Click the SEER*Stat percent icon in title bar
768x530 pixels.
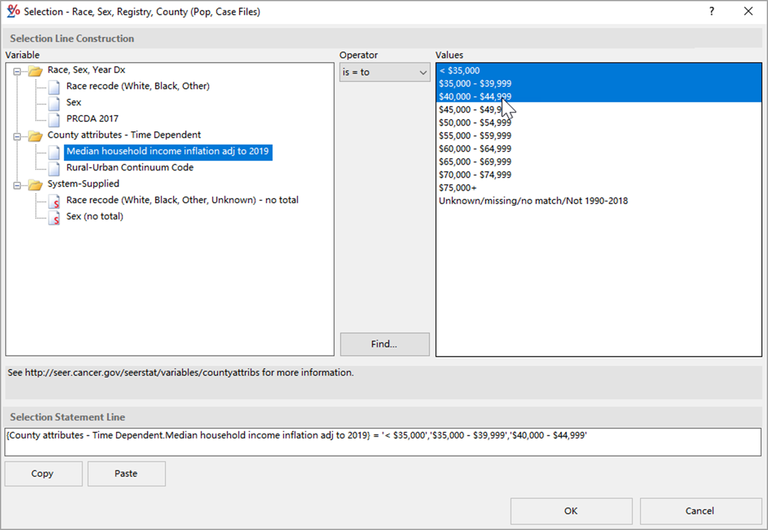(13, 11)
